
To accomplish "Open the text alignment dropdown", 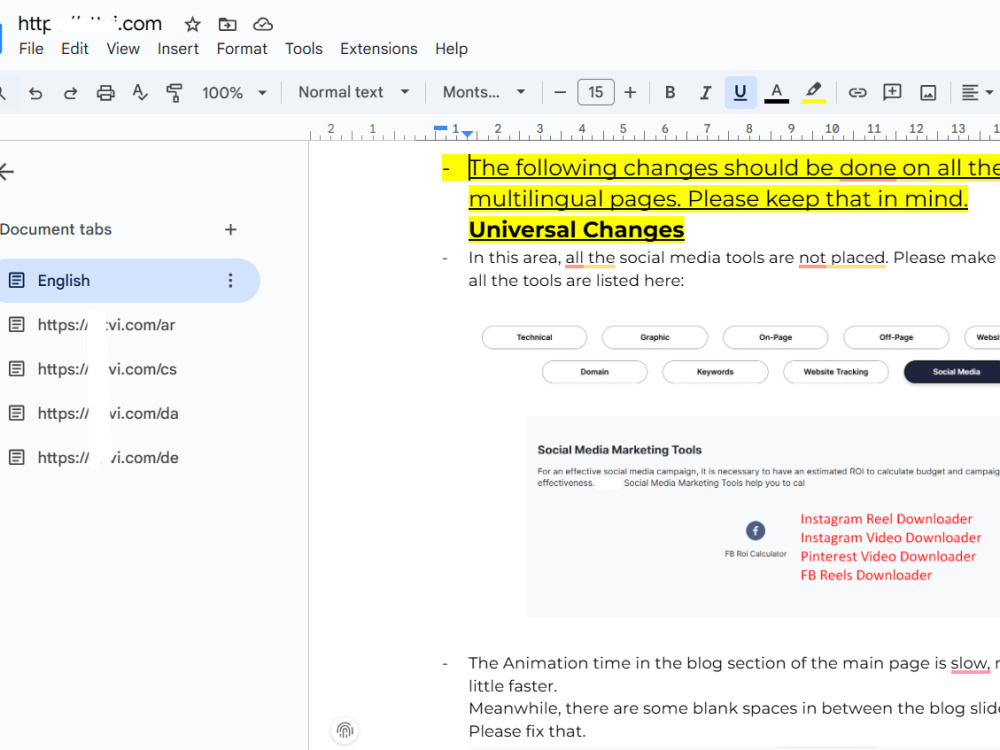I will [977, 92].
